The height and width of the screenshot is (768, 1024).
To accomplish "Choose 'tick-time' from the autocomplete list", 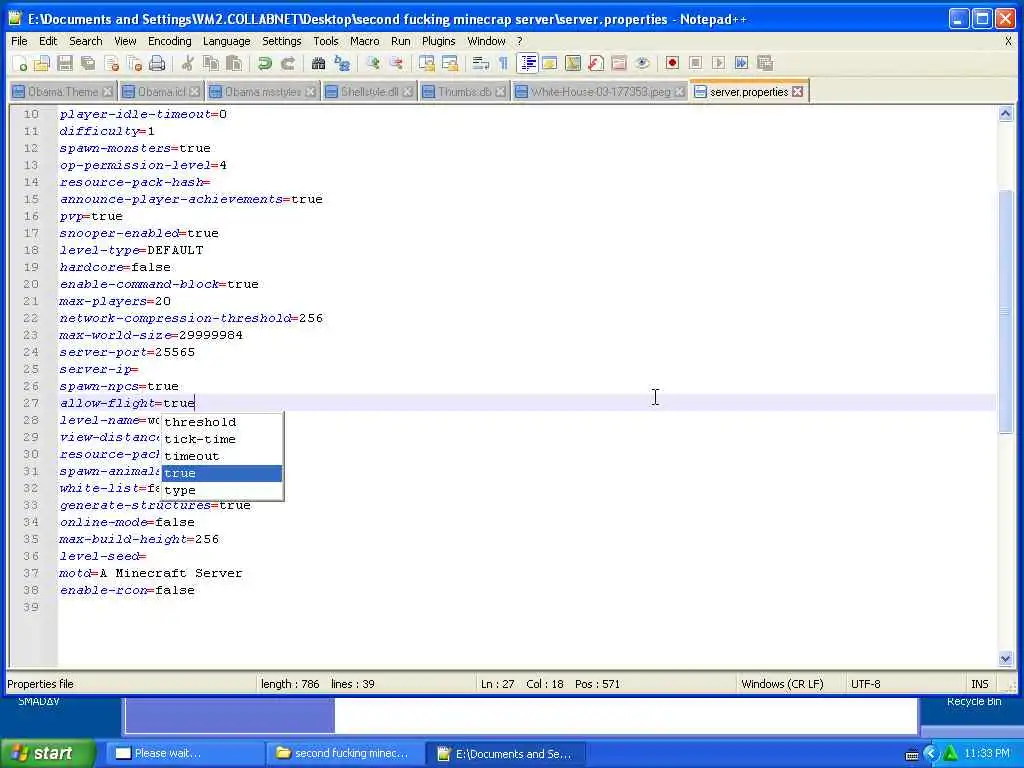I will point(222,439).
